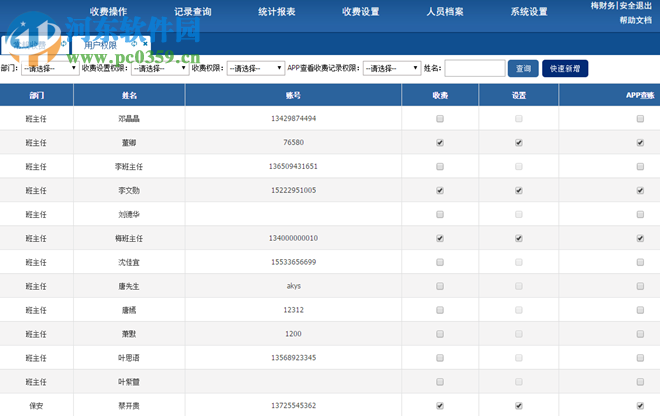Select account number 13568923345

(293, 358)
